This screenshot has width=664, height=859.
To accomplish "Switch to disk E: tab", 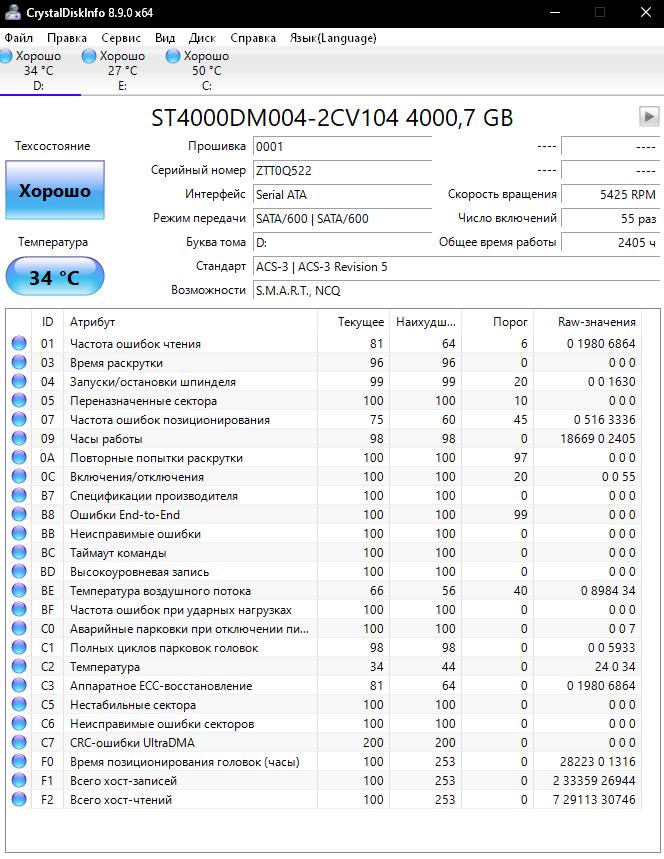I will pyautogui.click(x=121, y=71).
